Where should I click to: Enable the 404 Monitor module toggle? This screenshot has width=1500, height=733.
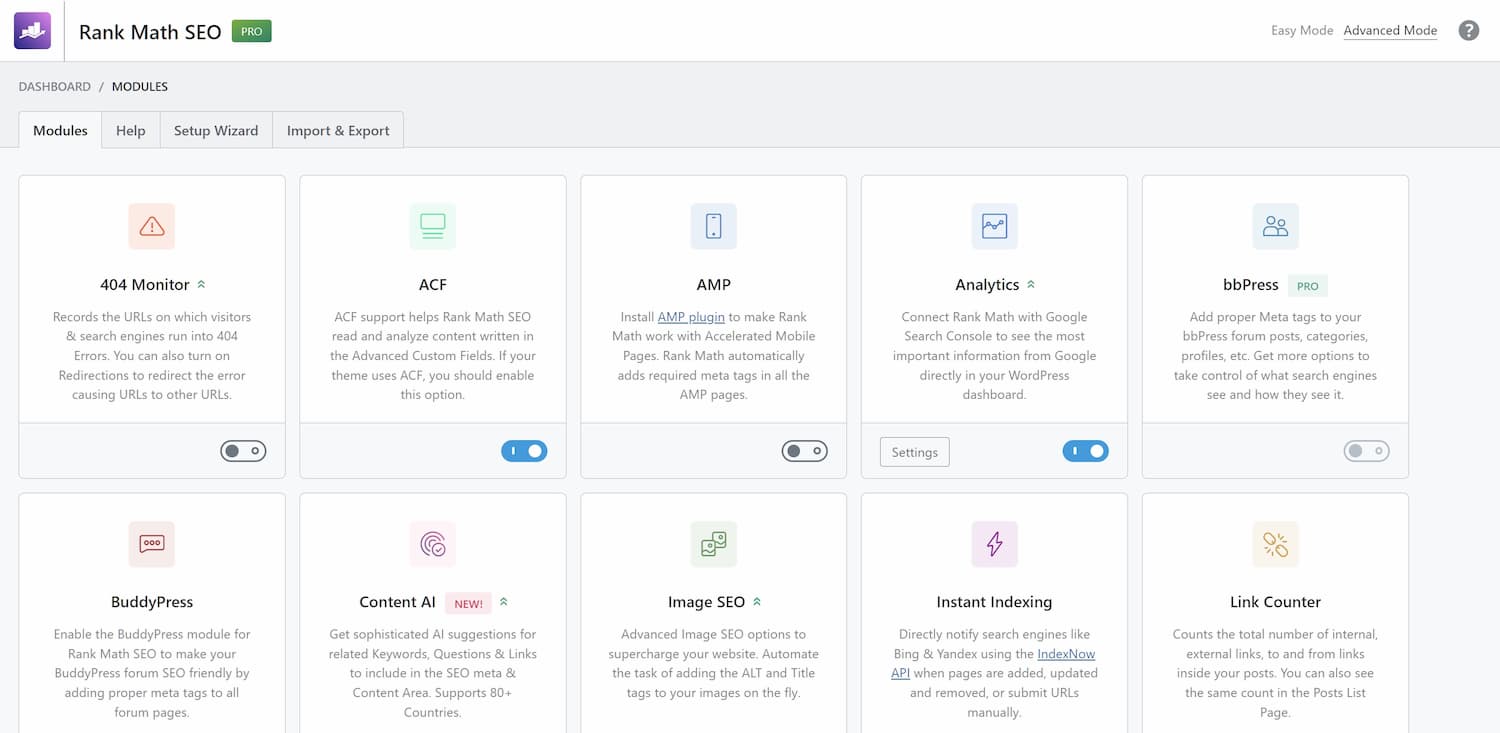[243, 451]
